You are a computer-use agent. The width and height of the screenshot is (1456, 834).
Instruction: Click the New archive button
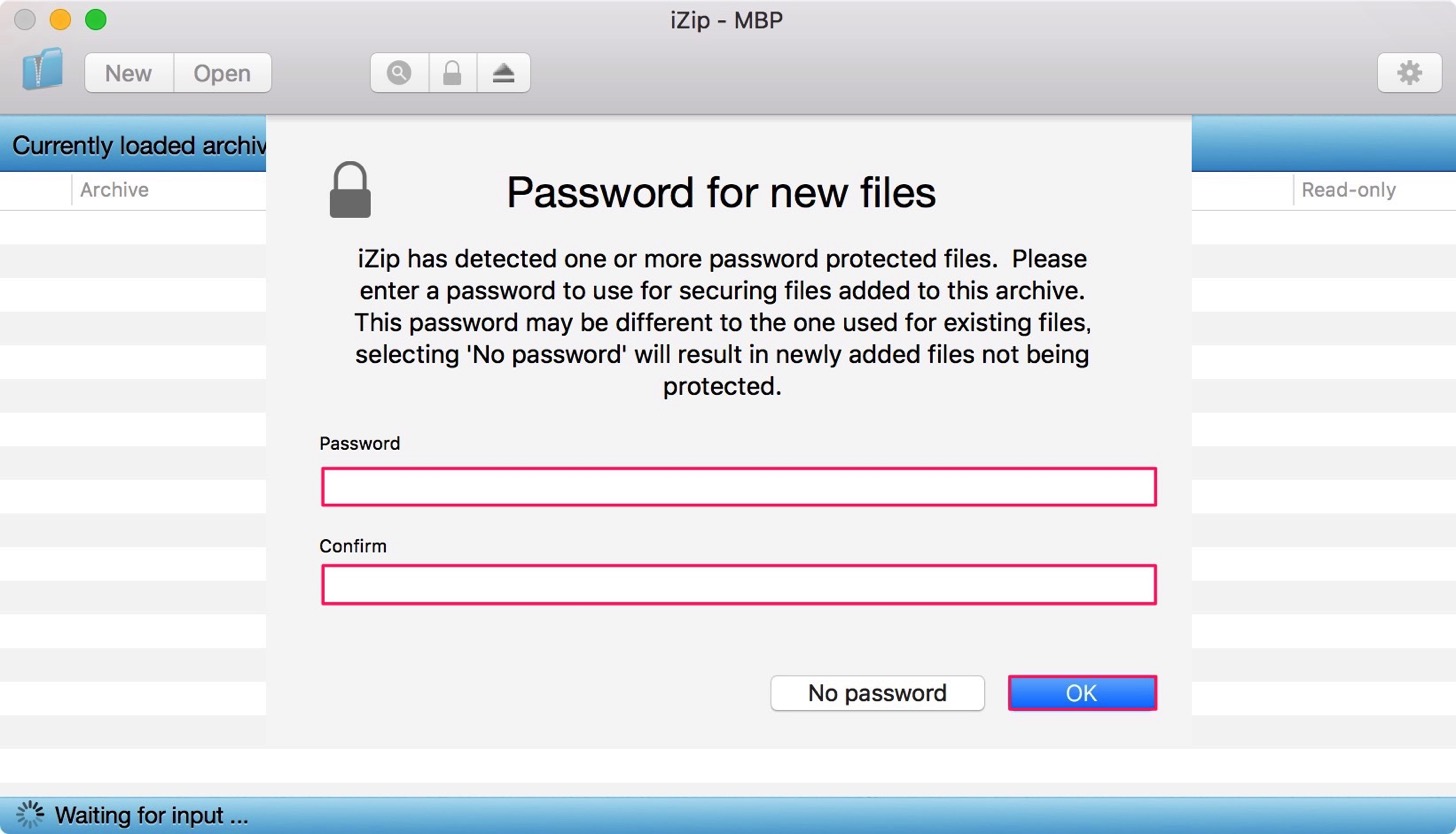click(129, 73)
